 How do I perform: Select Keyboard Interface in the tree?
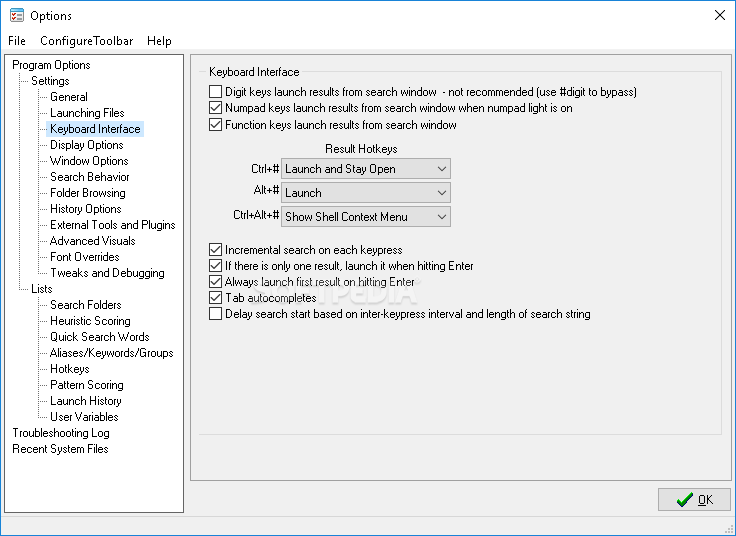pos(95,129)
